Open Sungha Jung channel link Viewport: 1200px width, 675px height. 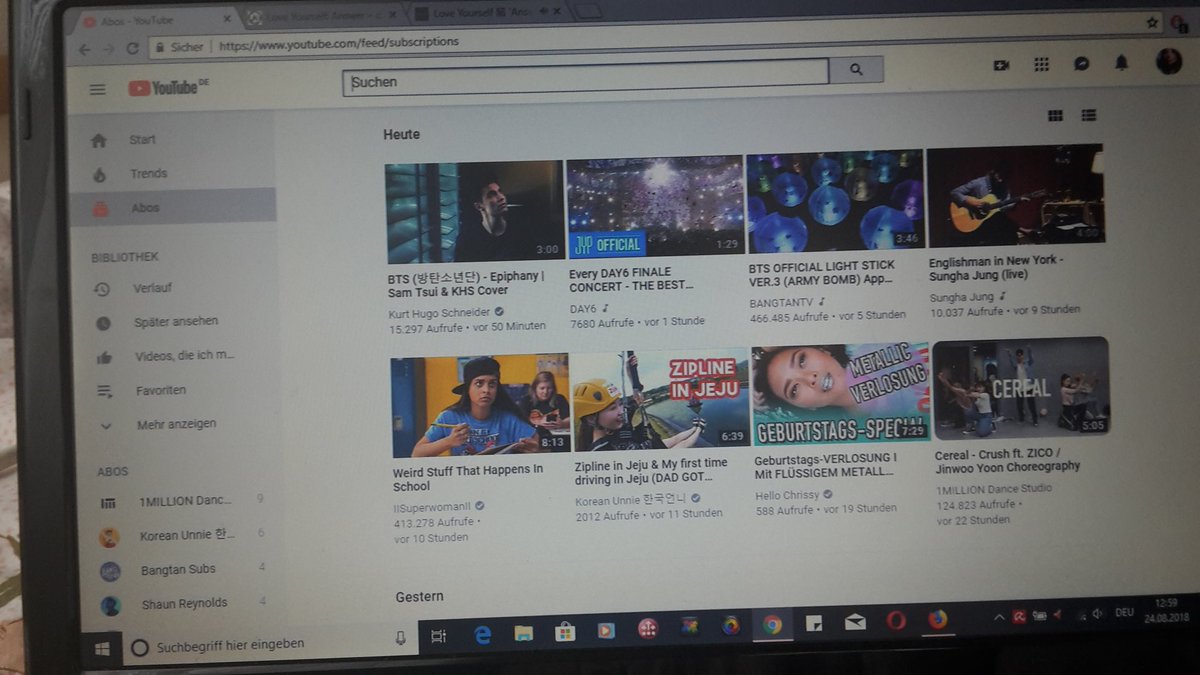[x=961, y=297]
